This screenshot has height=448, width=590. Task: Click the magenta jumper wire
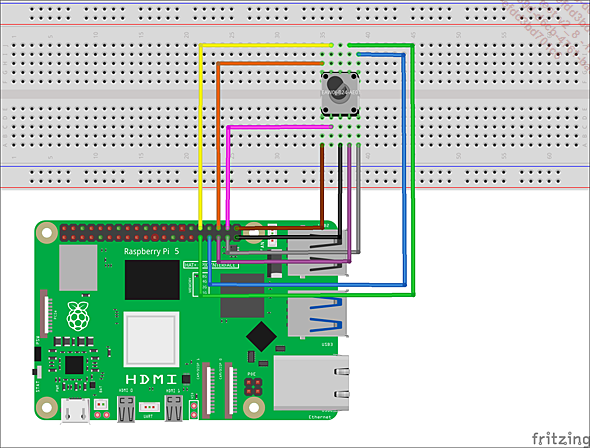(x=228, y=176)
